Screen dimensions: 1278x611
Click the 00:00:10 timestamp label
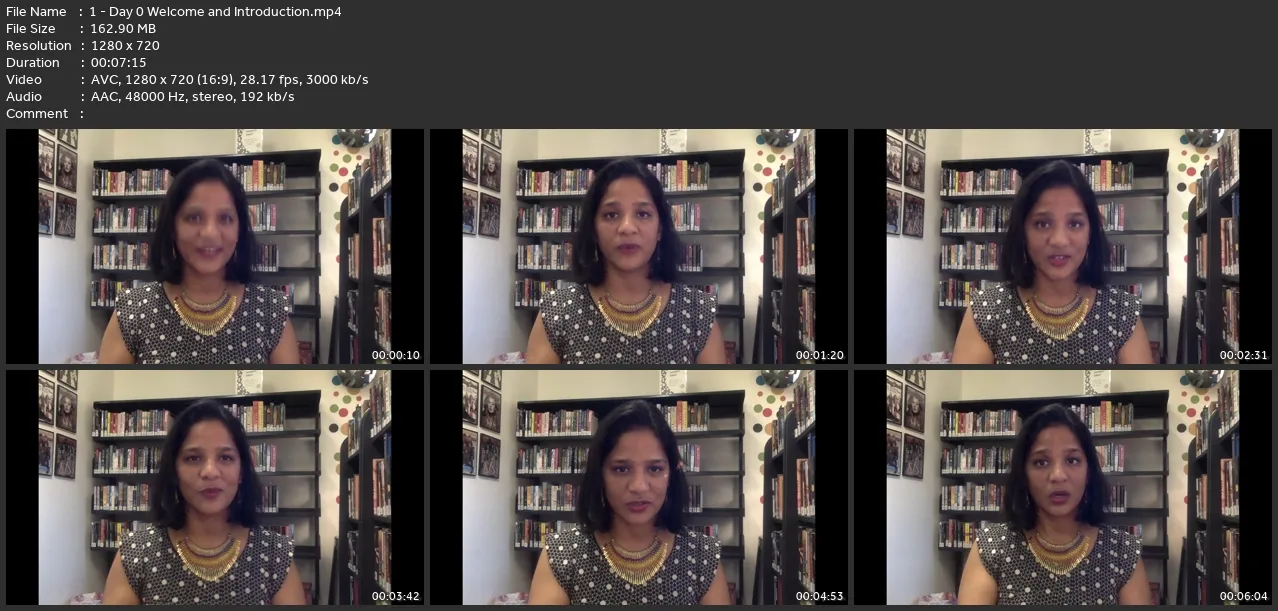[x=395, y=355]
